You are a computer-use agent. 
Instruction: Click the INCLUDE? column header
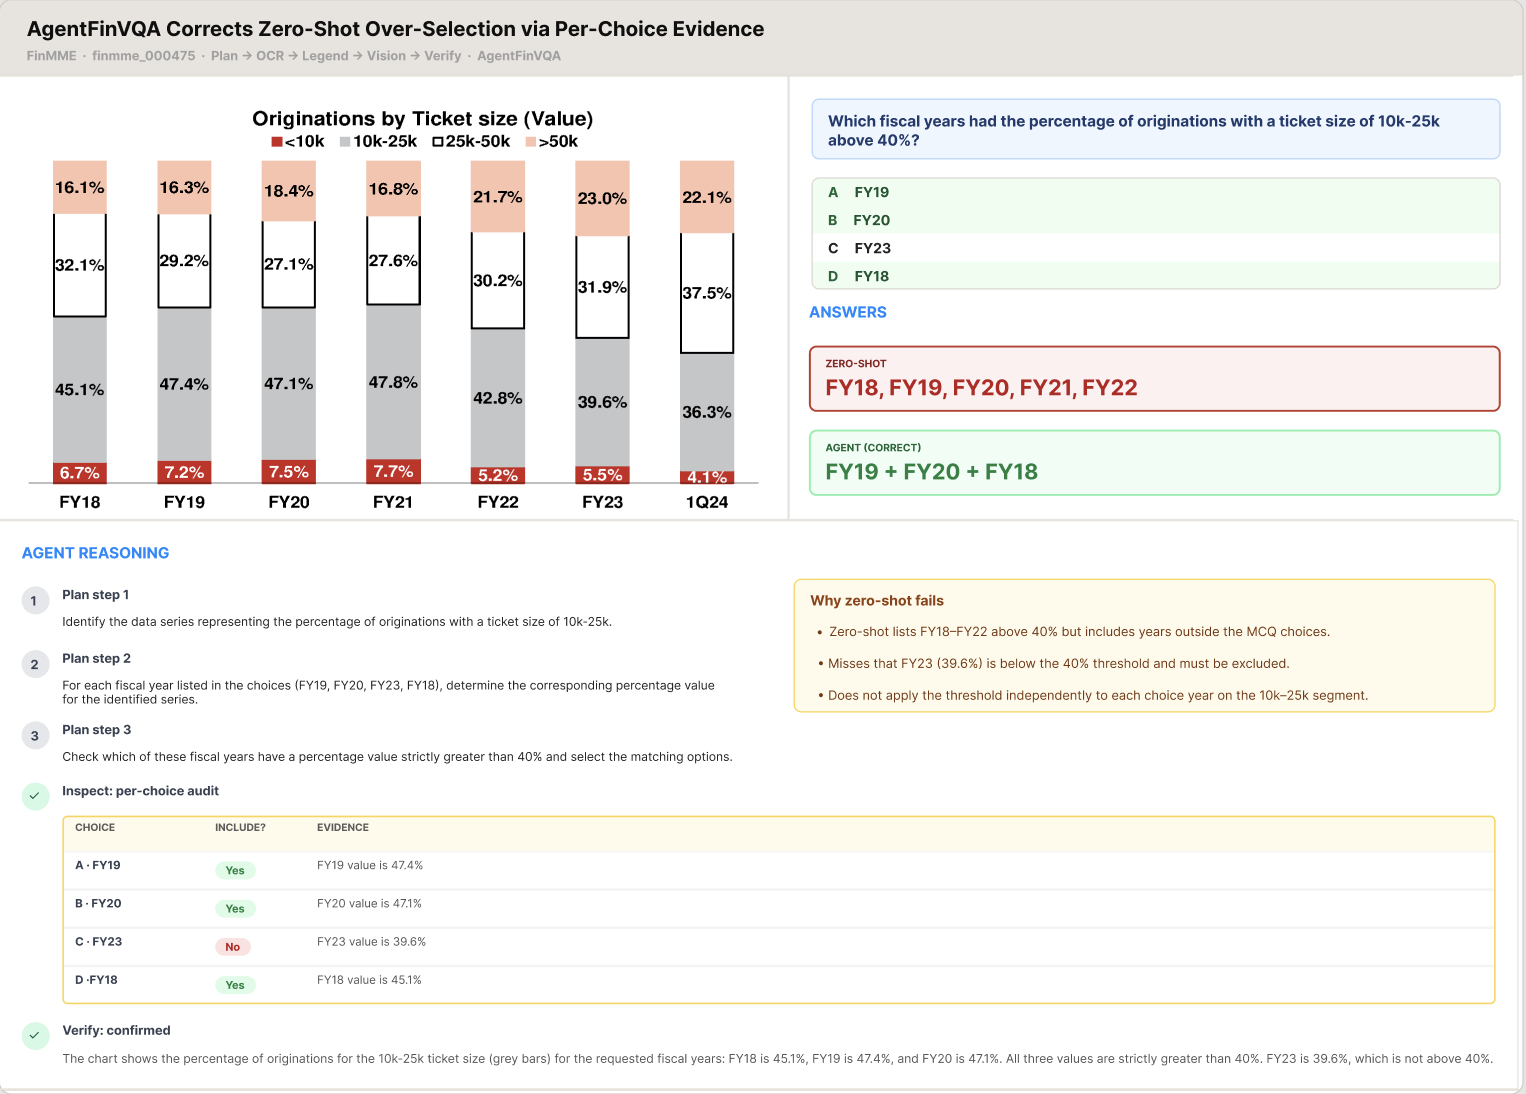[240, 828]
